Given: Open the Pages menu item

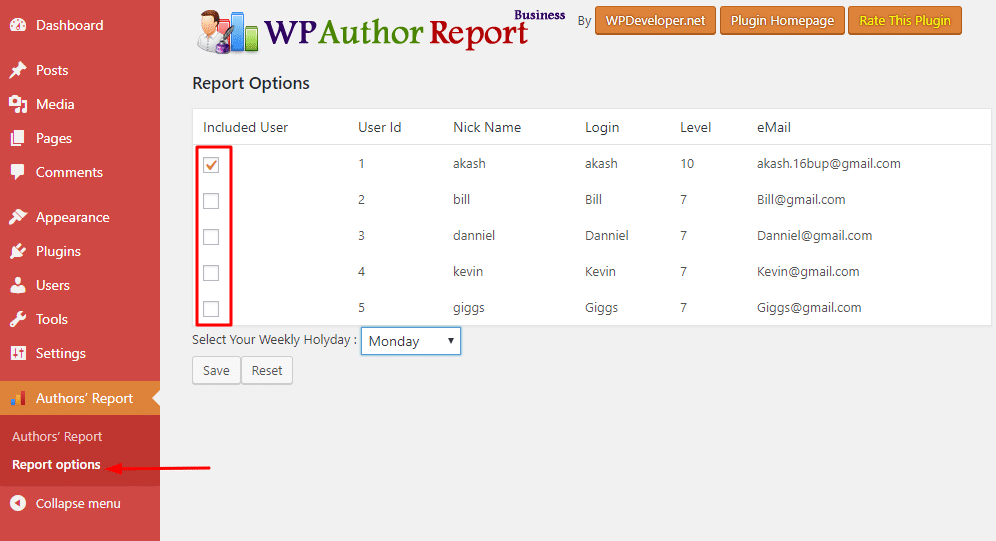Looking at the screenshot, I should coord(54,138).
